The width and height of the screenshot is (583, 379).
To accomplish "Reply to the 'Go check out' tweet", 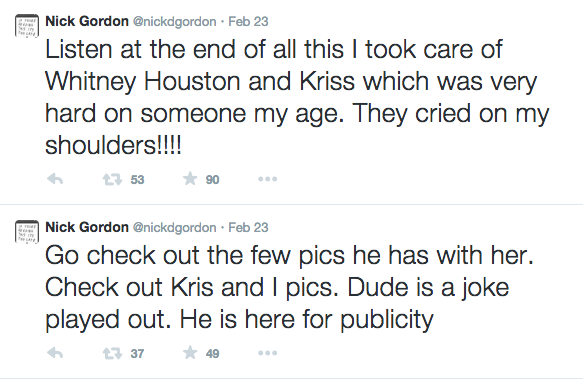I will pos(55,353).
